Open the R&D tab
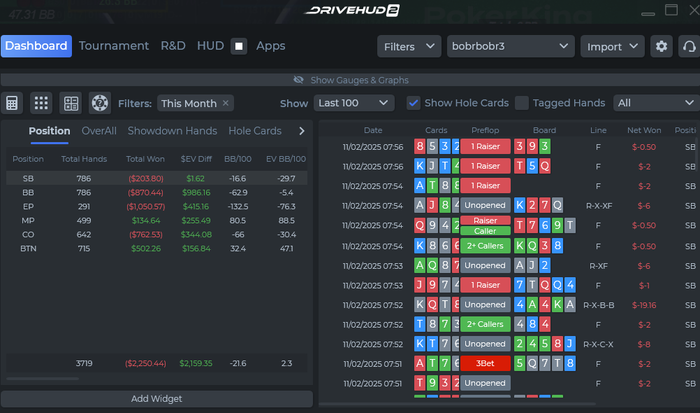This screenshot has width=700, height=413. [x=173, y=46]
